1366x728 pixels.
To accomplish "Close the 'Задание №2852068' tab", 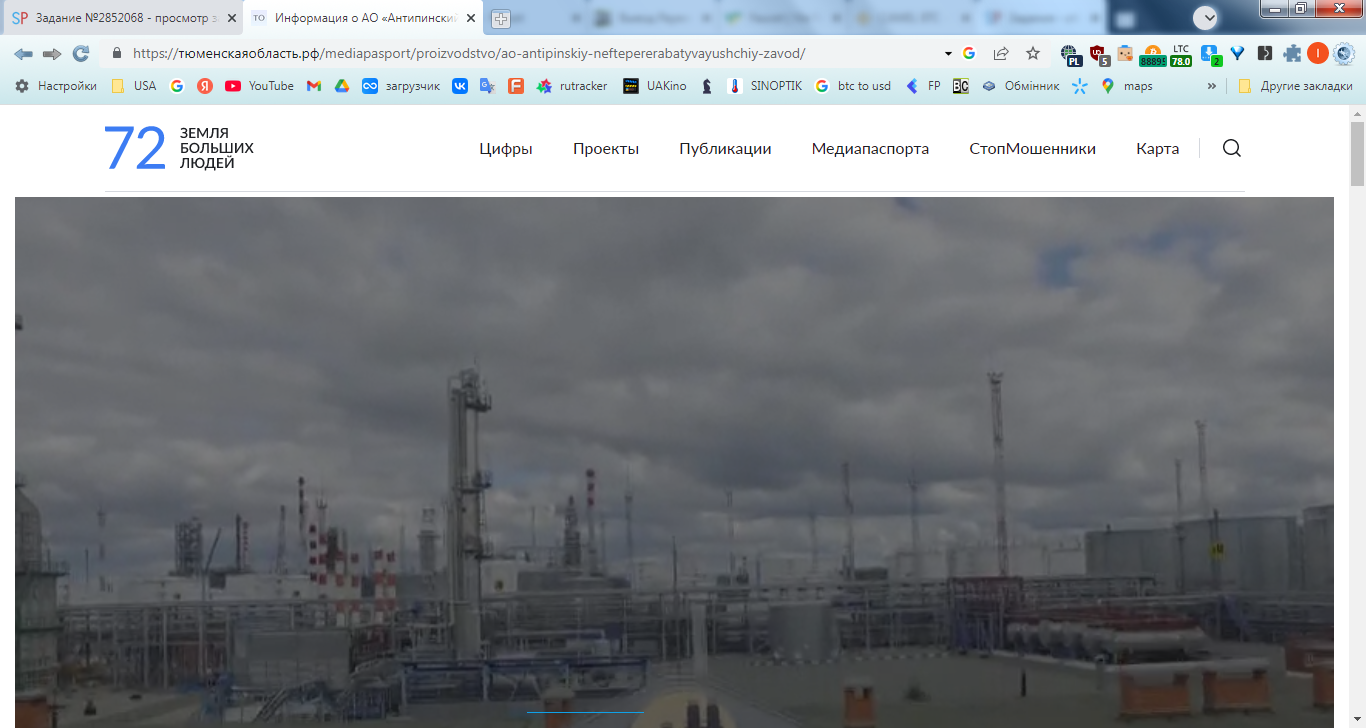I will click(231, 18).
